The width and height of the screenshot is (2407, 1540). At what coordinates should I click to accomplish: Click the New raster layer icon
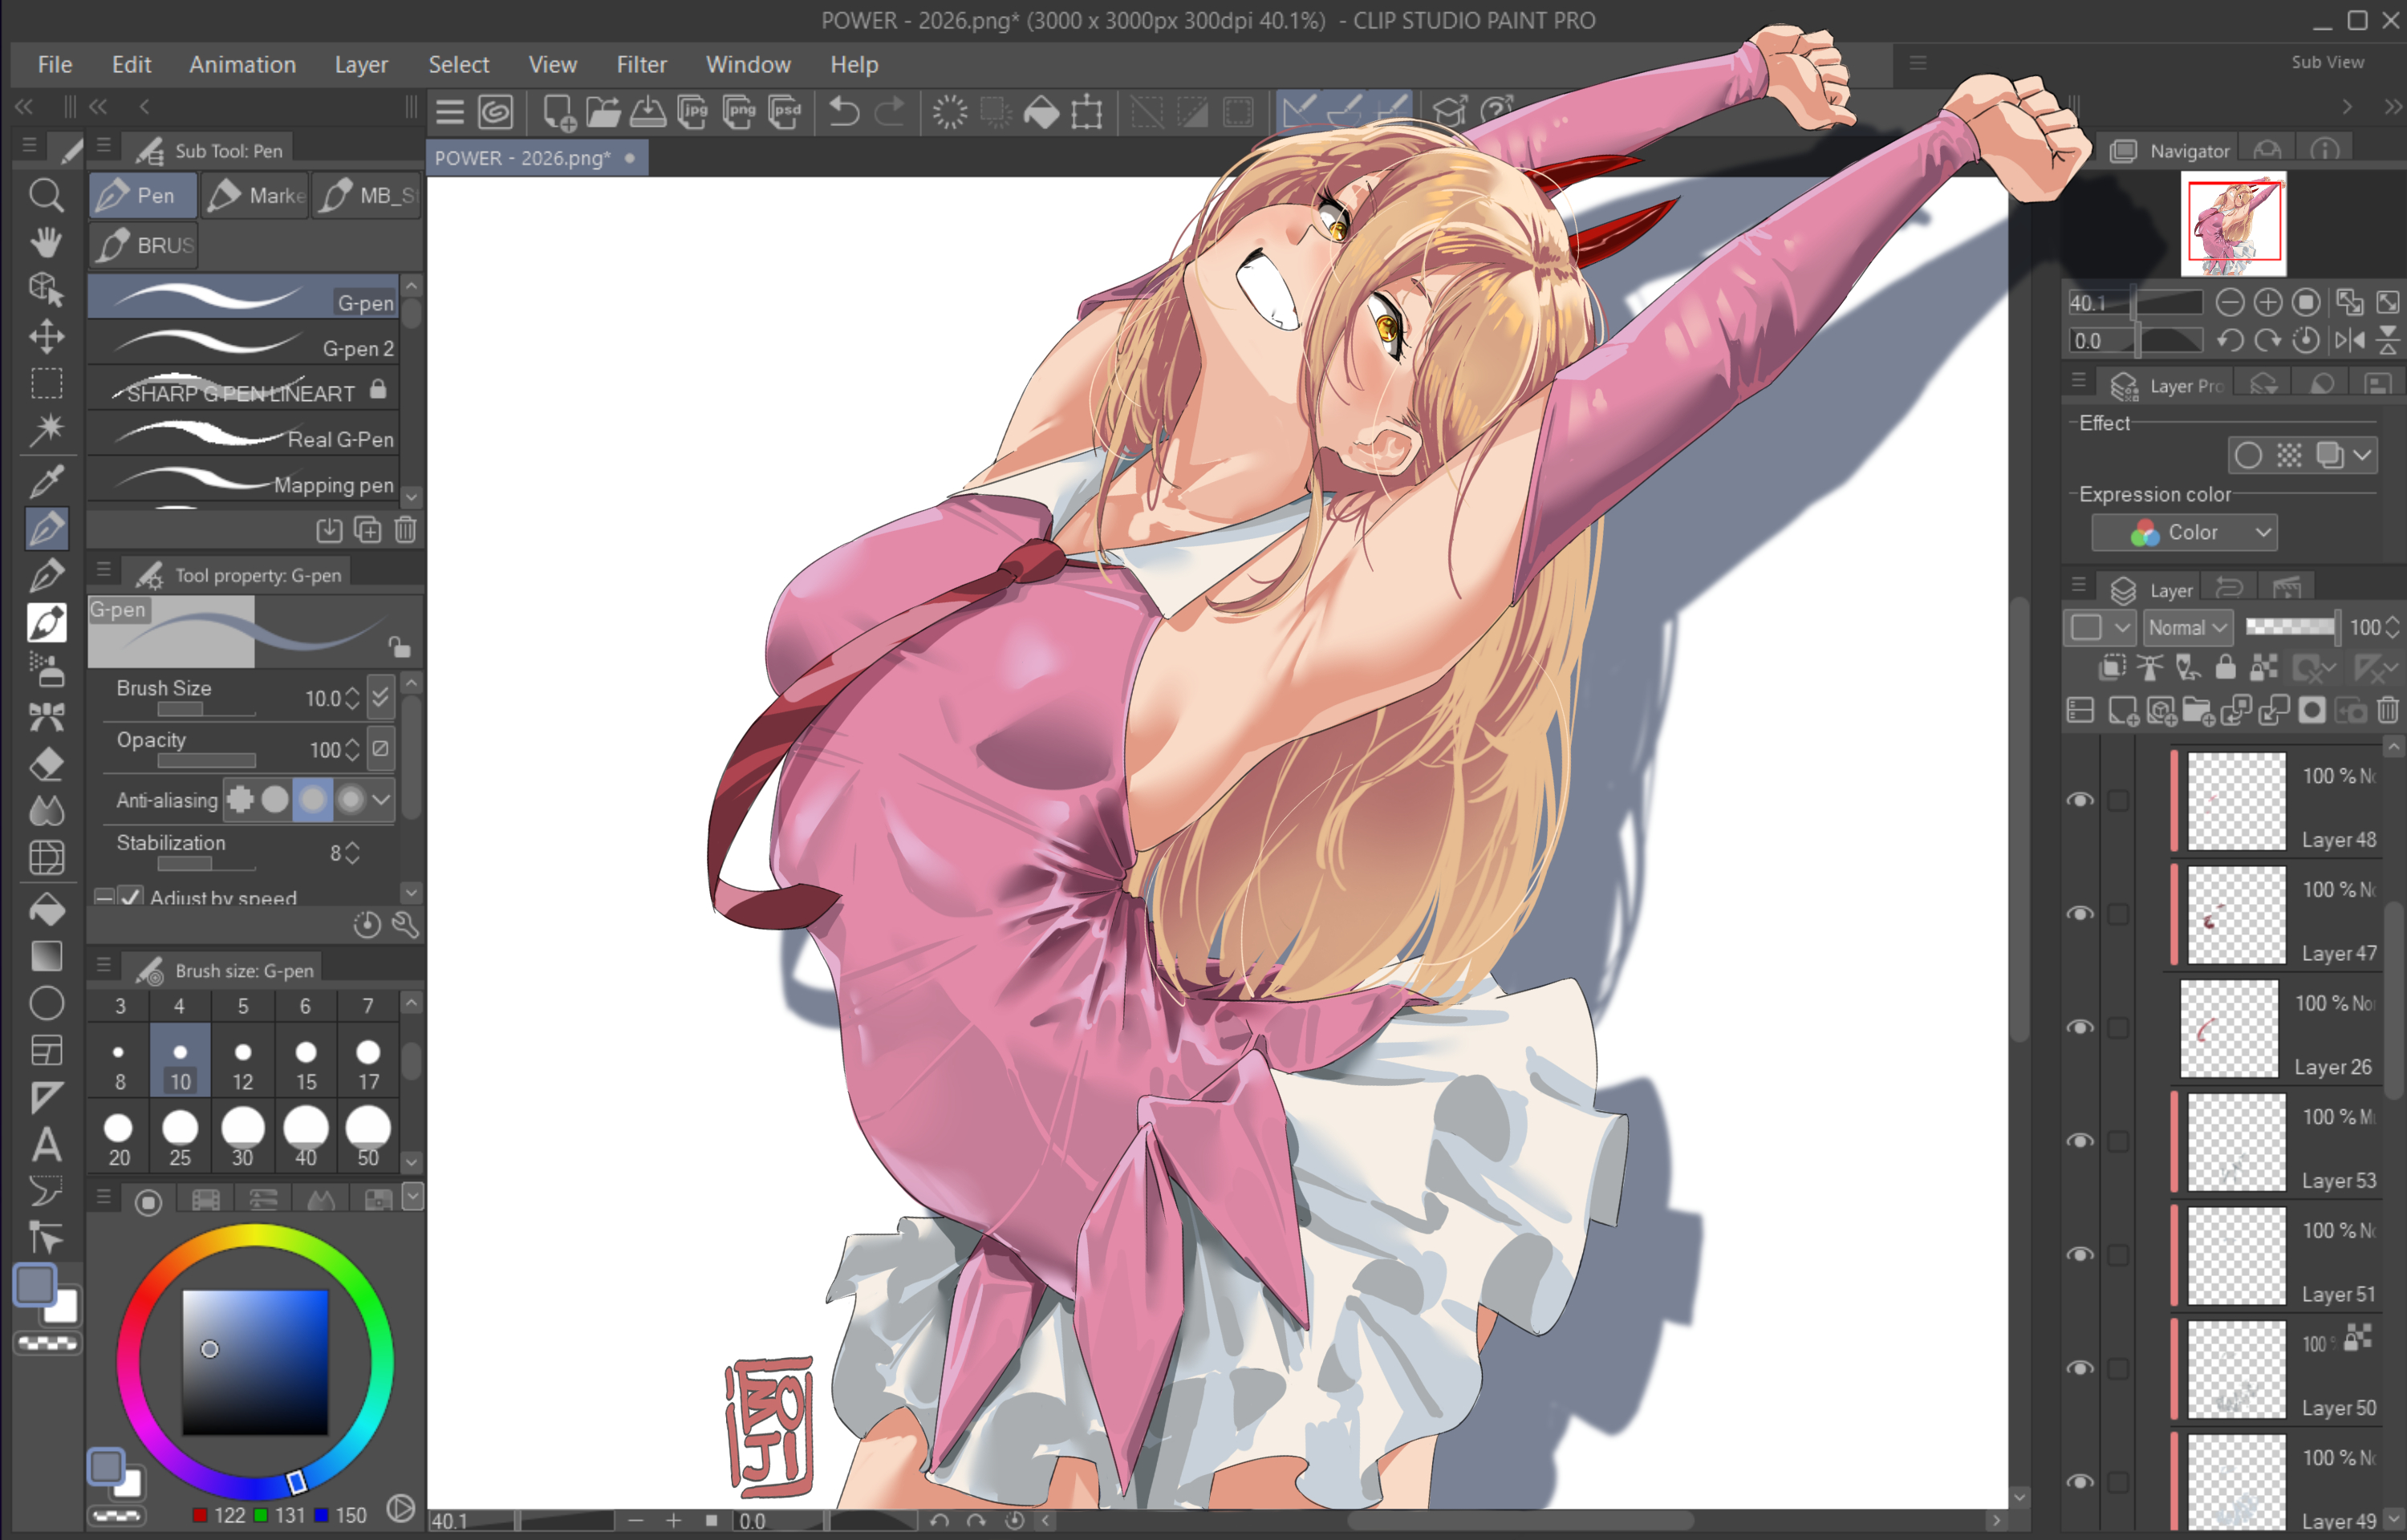[x=2123, y=711]
